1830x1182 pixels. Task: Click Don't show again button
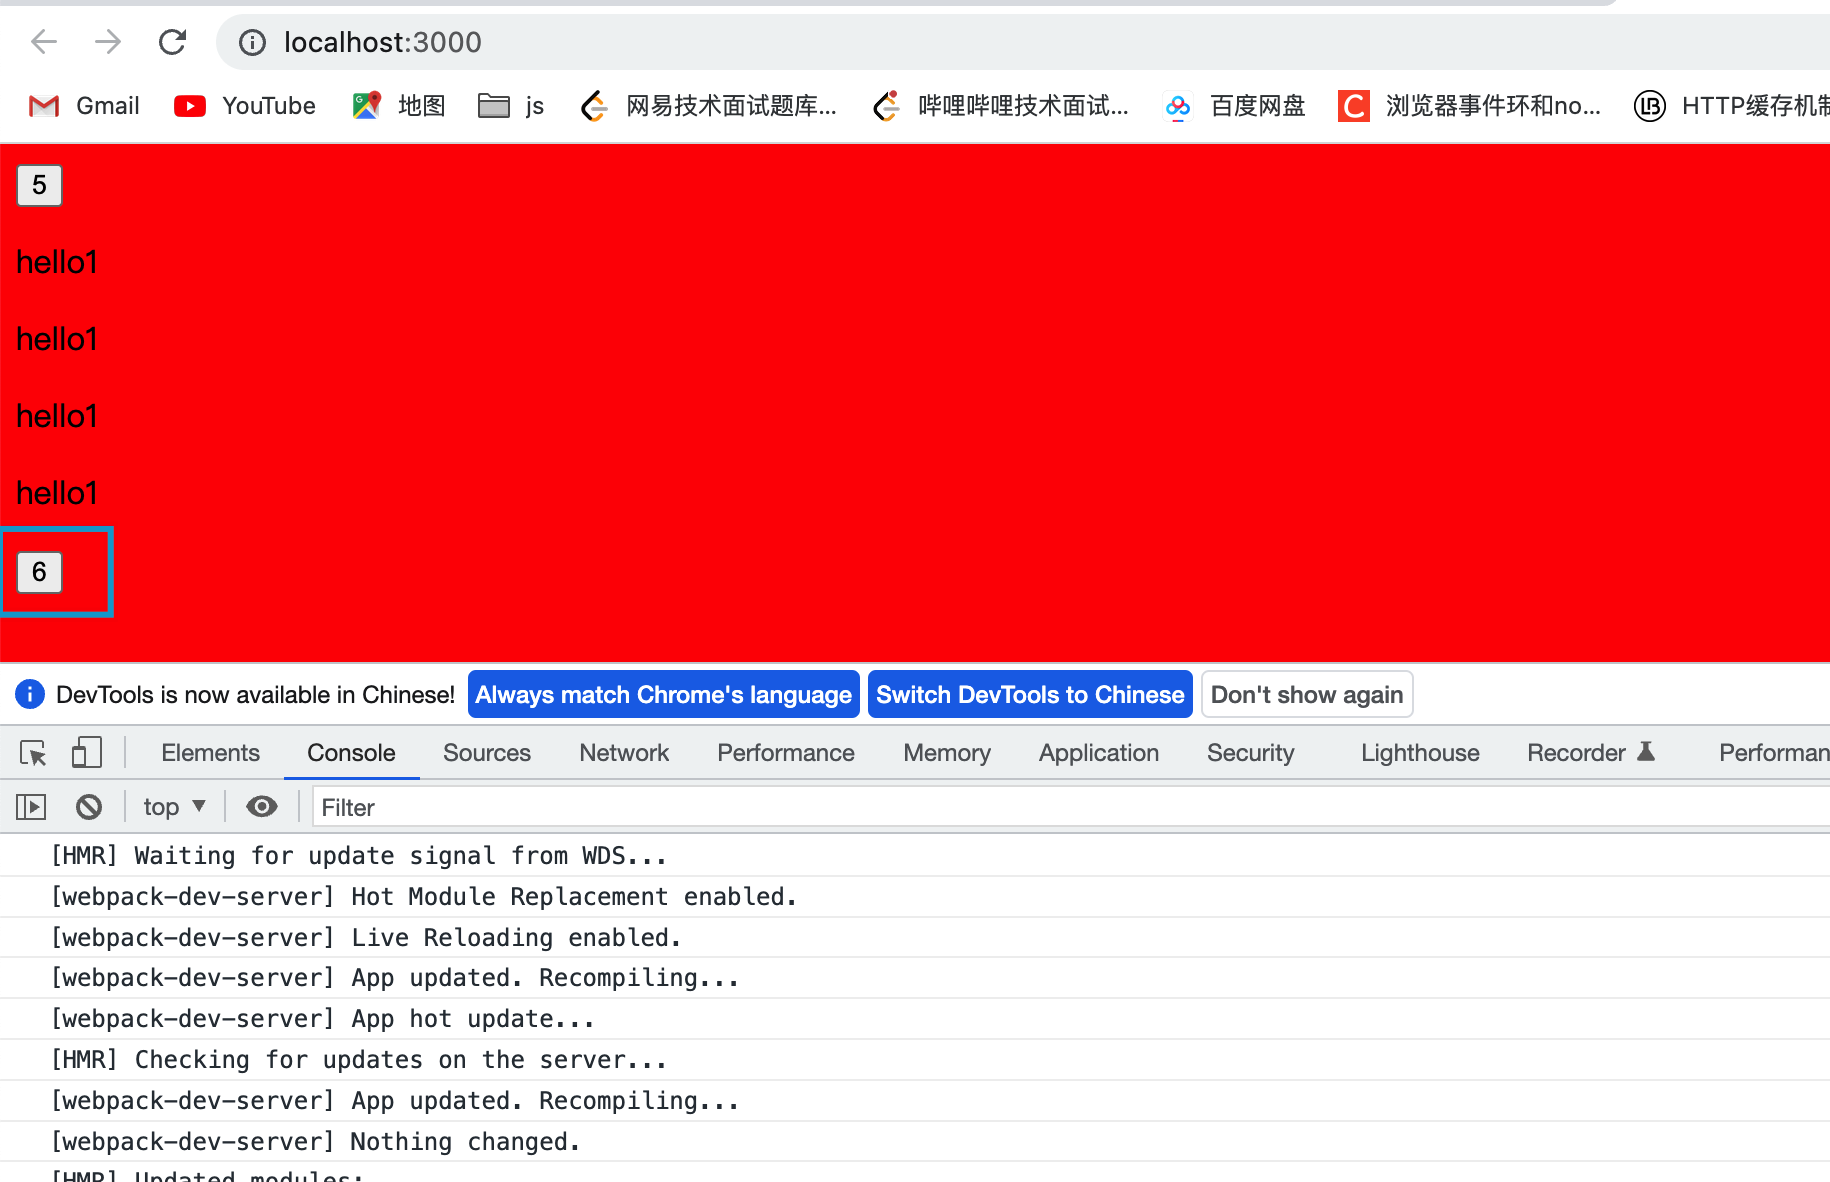coord(1307,694)
